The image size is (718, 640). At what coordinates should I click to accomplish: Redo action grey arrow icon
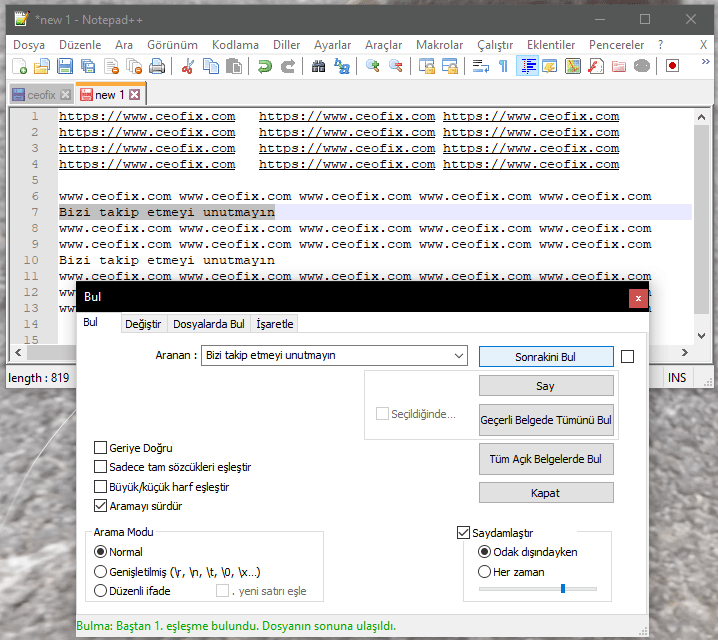coord(288,66)
